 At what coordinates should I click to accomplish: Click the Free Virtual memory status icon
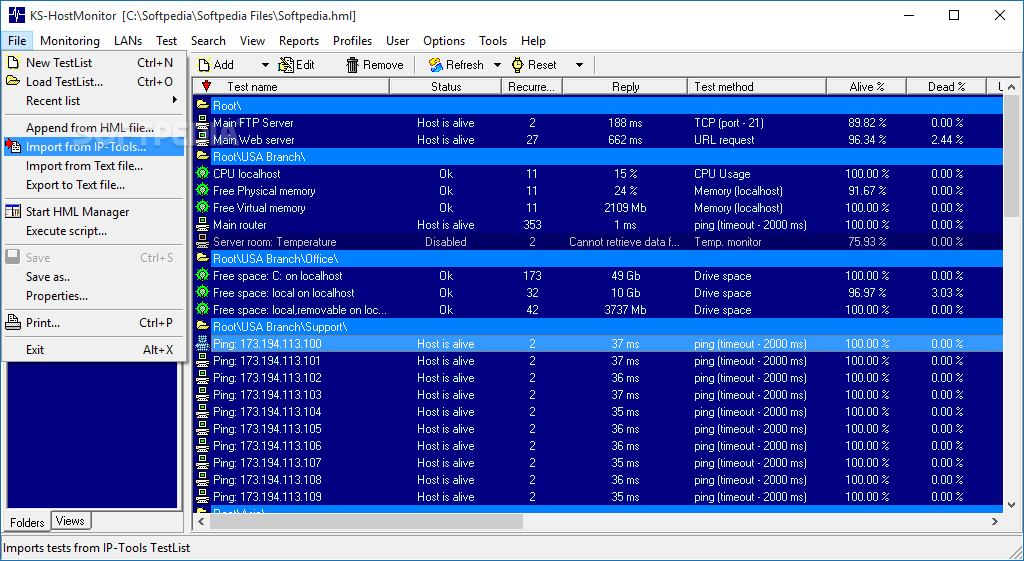coord(202,208)
